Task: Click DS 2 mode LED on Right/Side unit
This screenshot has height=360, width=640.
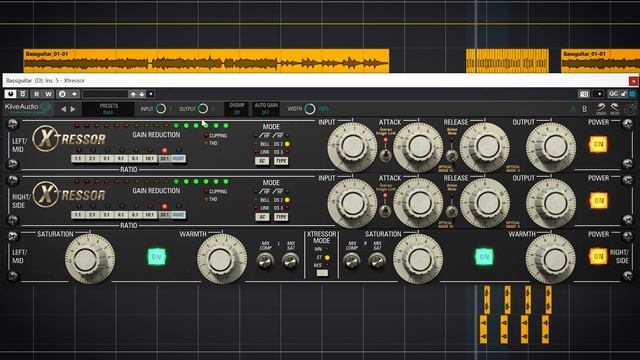Action: 287,200
